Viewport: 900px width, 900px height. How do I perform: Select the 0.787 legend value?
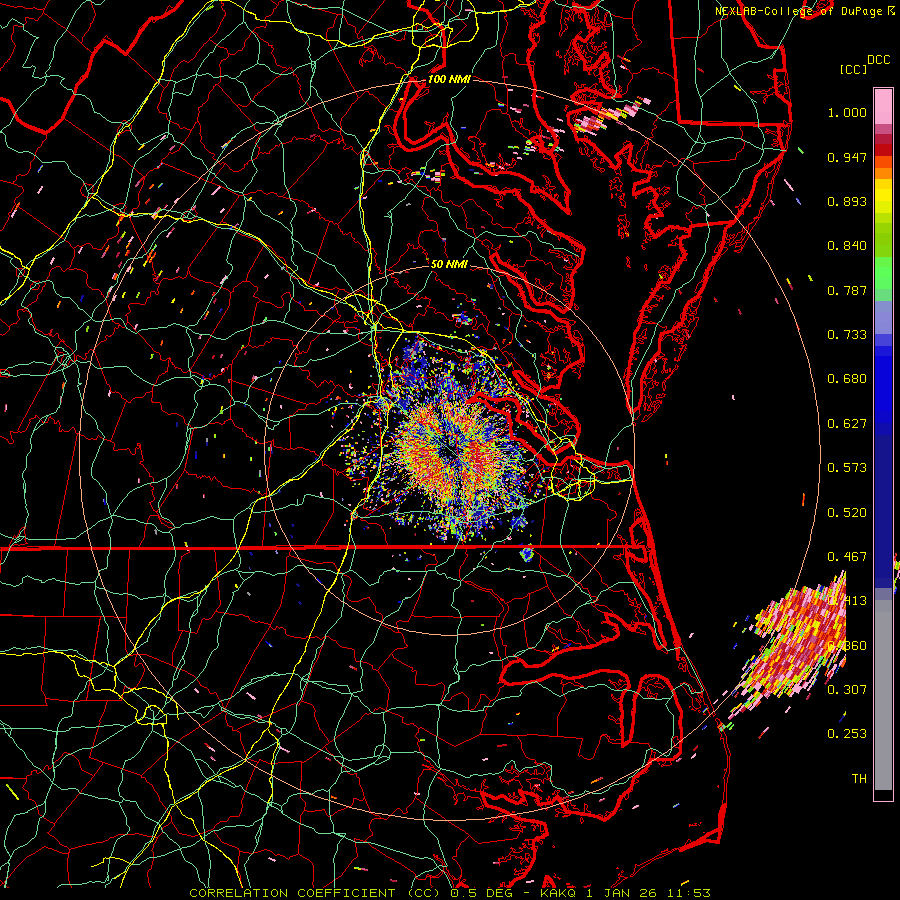tap(847, 290)
